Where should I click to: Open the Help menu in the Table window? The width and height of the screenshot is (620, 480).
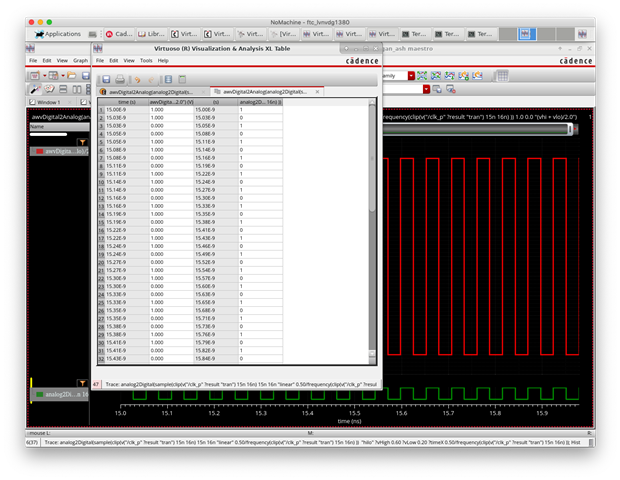click(x=163, y=60)
